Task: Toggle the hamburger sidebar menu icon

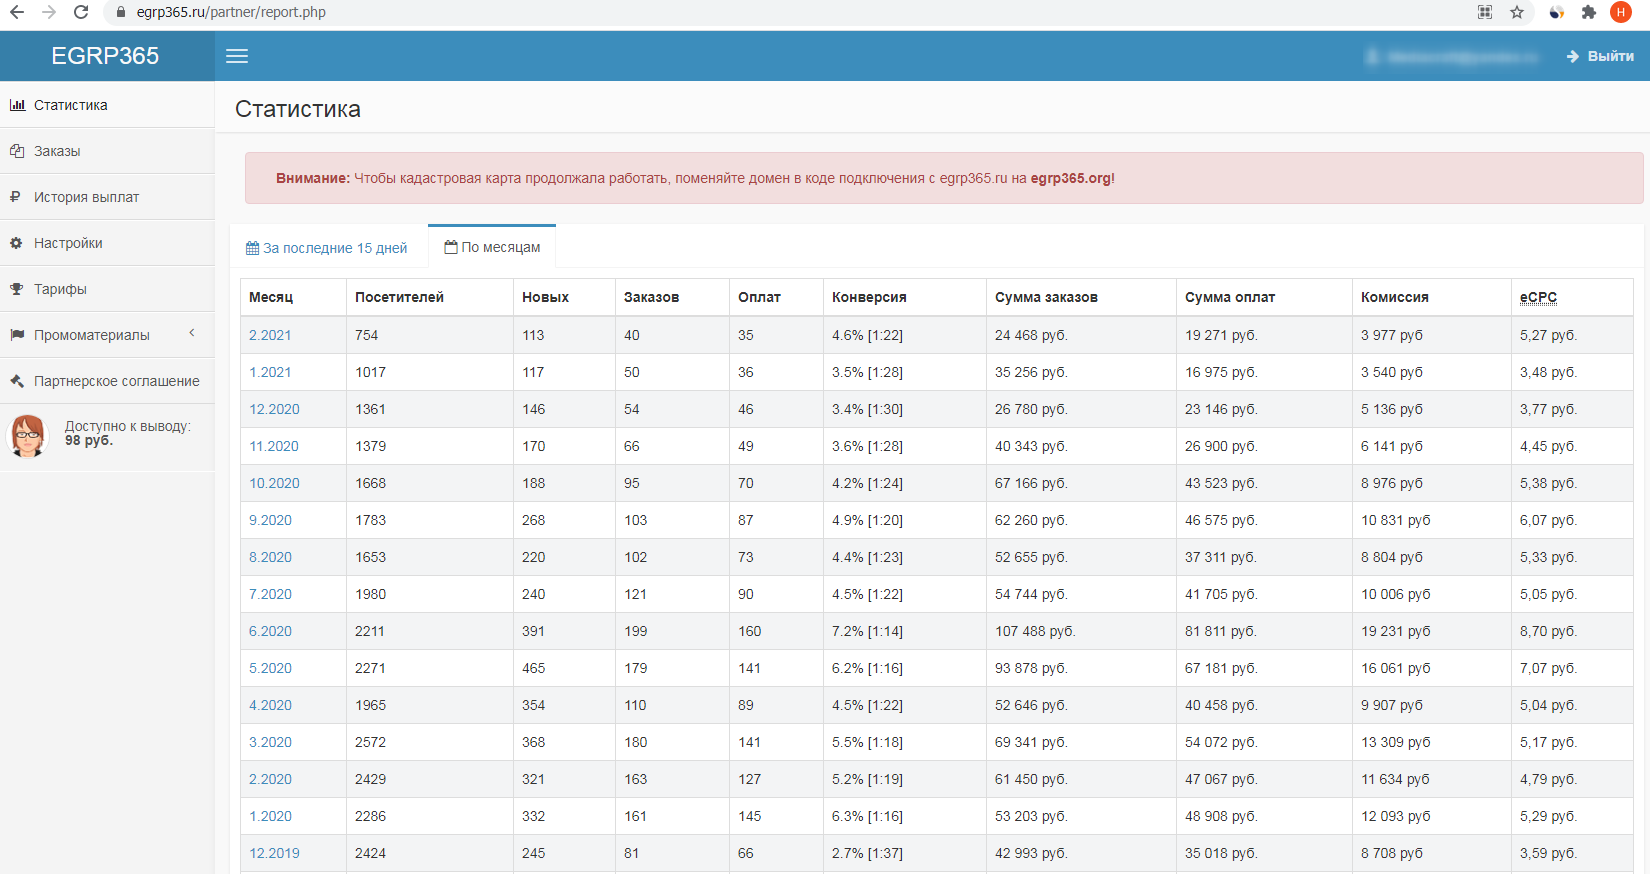Action: click(237, 56)
